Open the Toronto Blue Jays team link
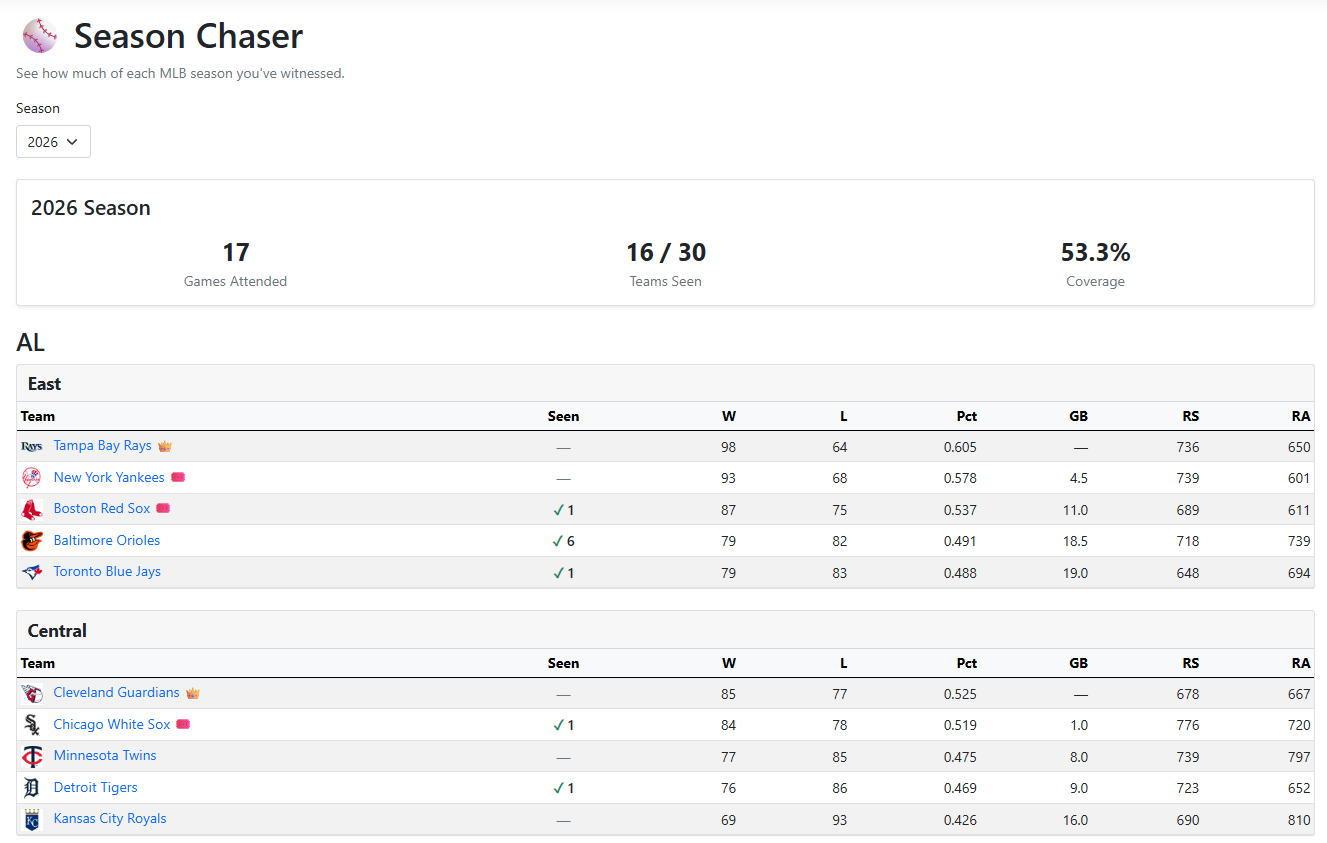The image size is (1327, 843). [107, 571]
